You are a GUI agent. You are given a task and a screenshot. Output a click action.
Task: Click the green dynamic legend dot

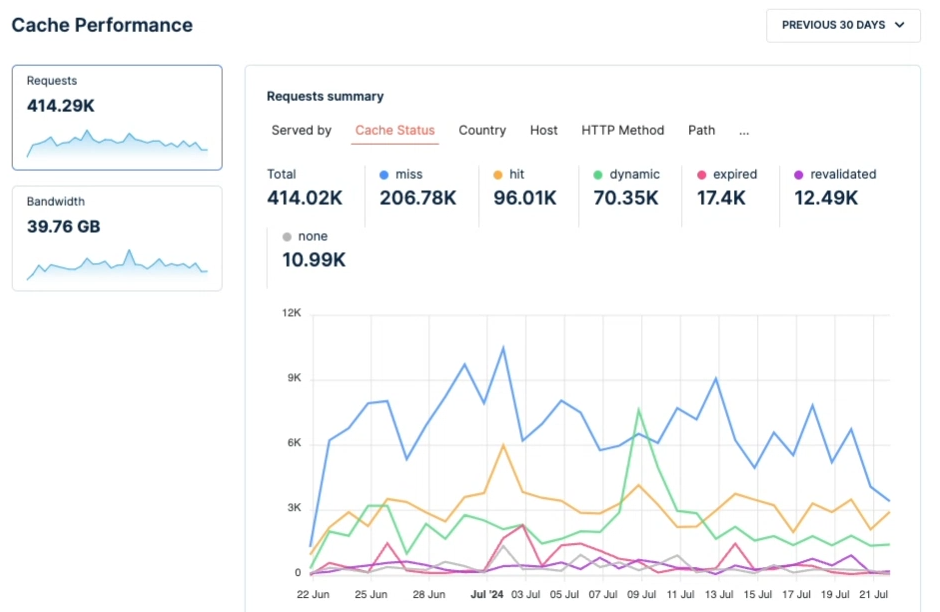coord(598,175)
